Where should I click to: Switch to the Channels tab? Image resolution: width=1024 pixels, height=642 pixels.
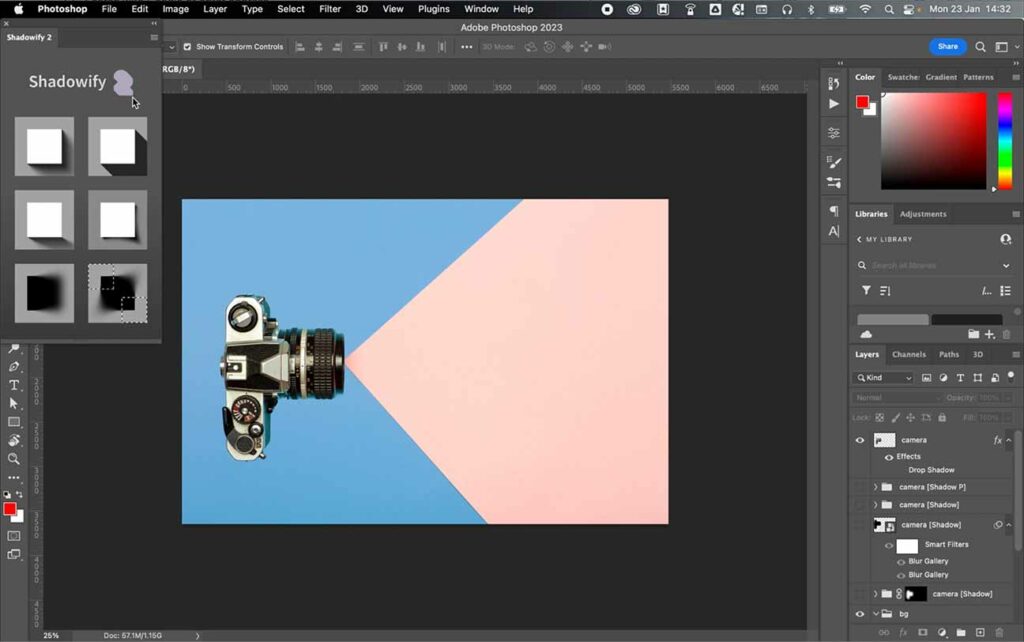909,354
